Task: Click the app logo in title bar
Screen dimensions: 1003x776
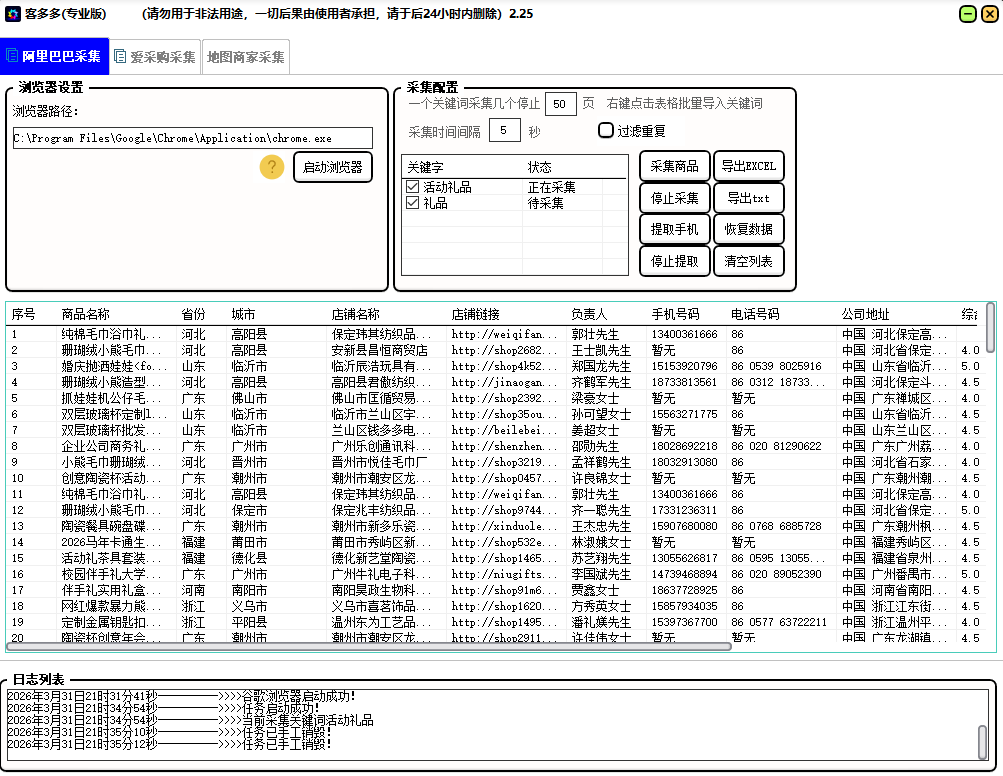Action: [13, 14]
